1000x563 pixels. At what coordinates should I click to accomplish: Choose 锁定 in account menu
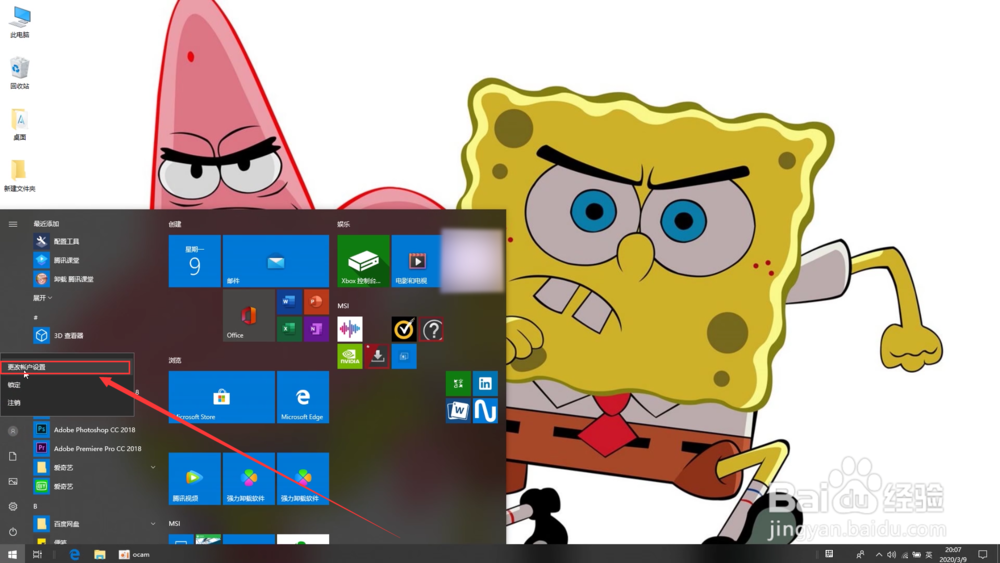click(x=67, y=385)
